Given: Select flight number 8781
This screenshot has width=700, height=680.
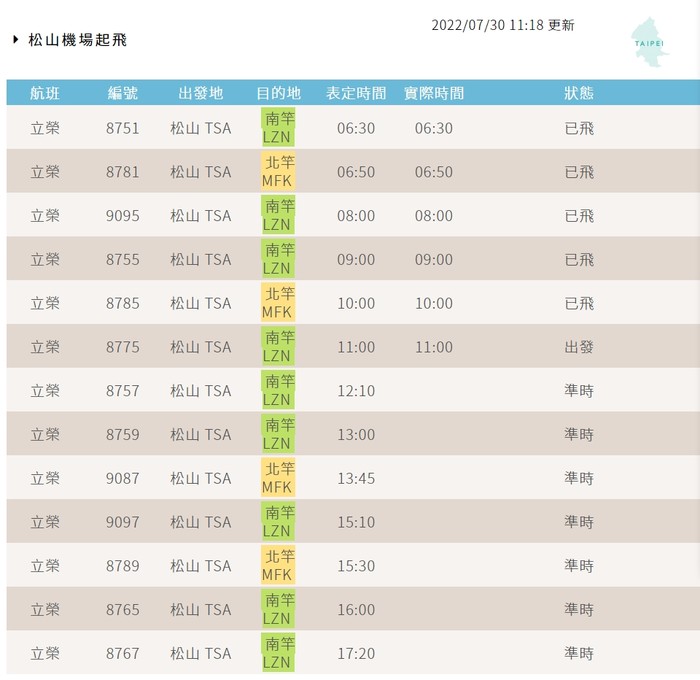Looking at the screenshot, I should click(123, 172).
